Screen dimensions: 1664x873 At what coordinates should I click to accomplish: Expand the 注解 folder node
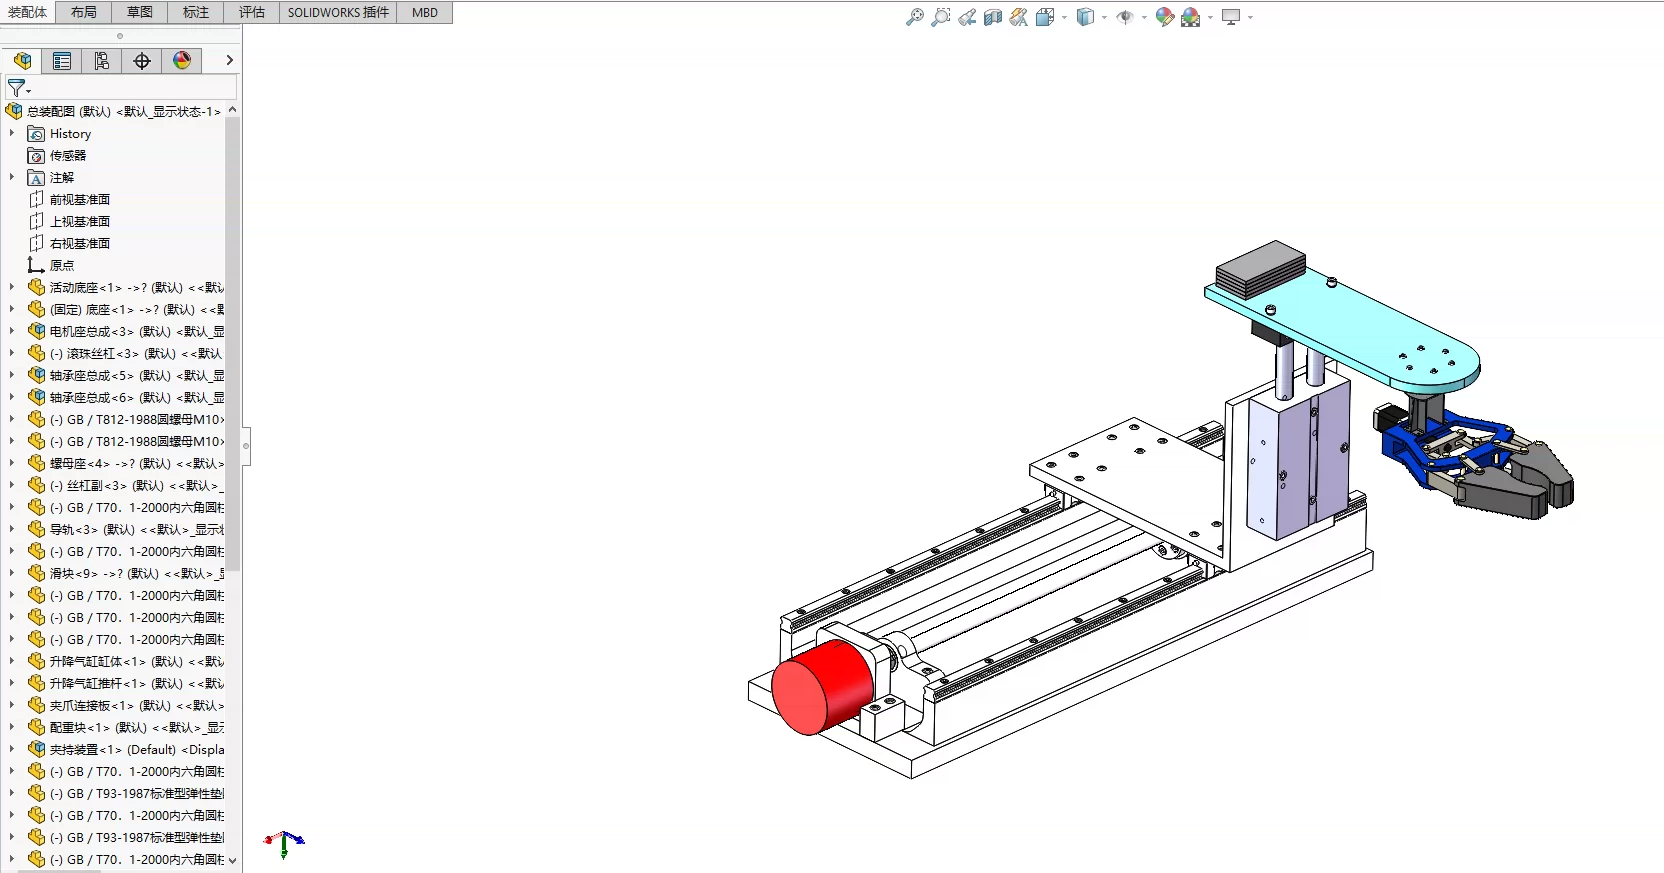click(12, 177)
